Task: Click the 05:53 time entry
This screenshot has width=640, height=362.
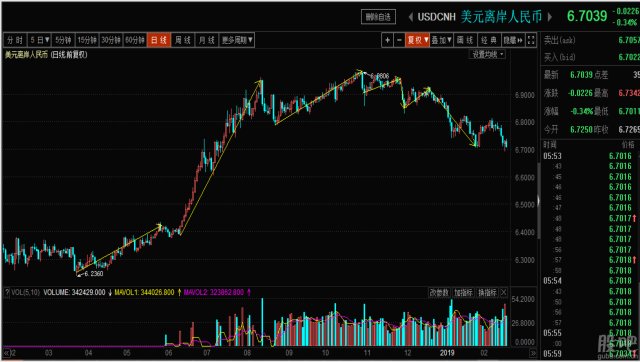Action: (552, 156)
